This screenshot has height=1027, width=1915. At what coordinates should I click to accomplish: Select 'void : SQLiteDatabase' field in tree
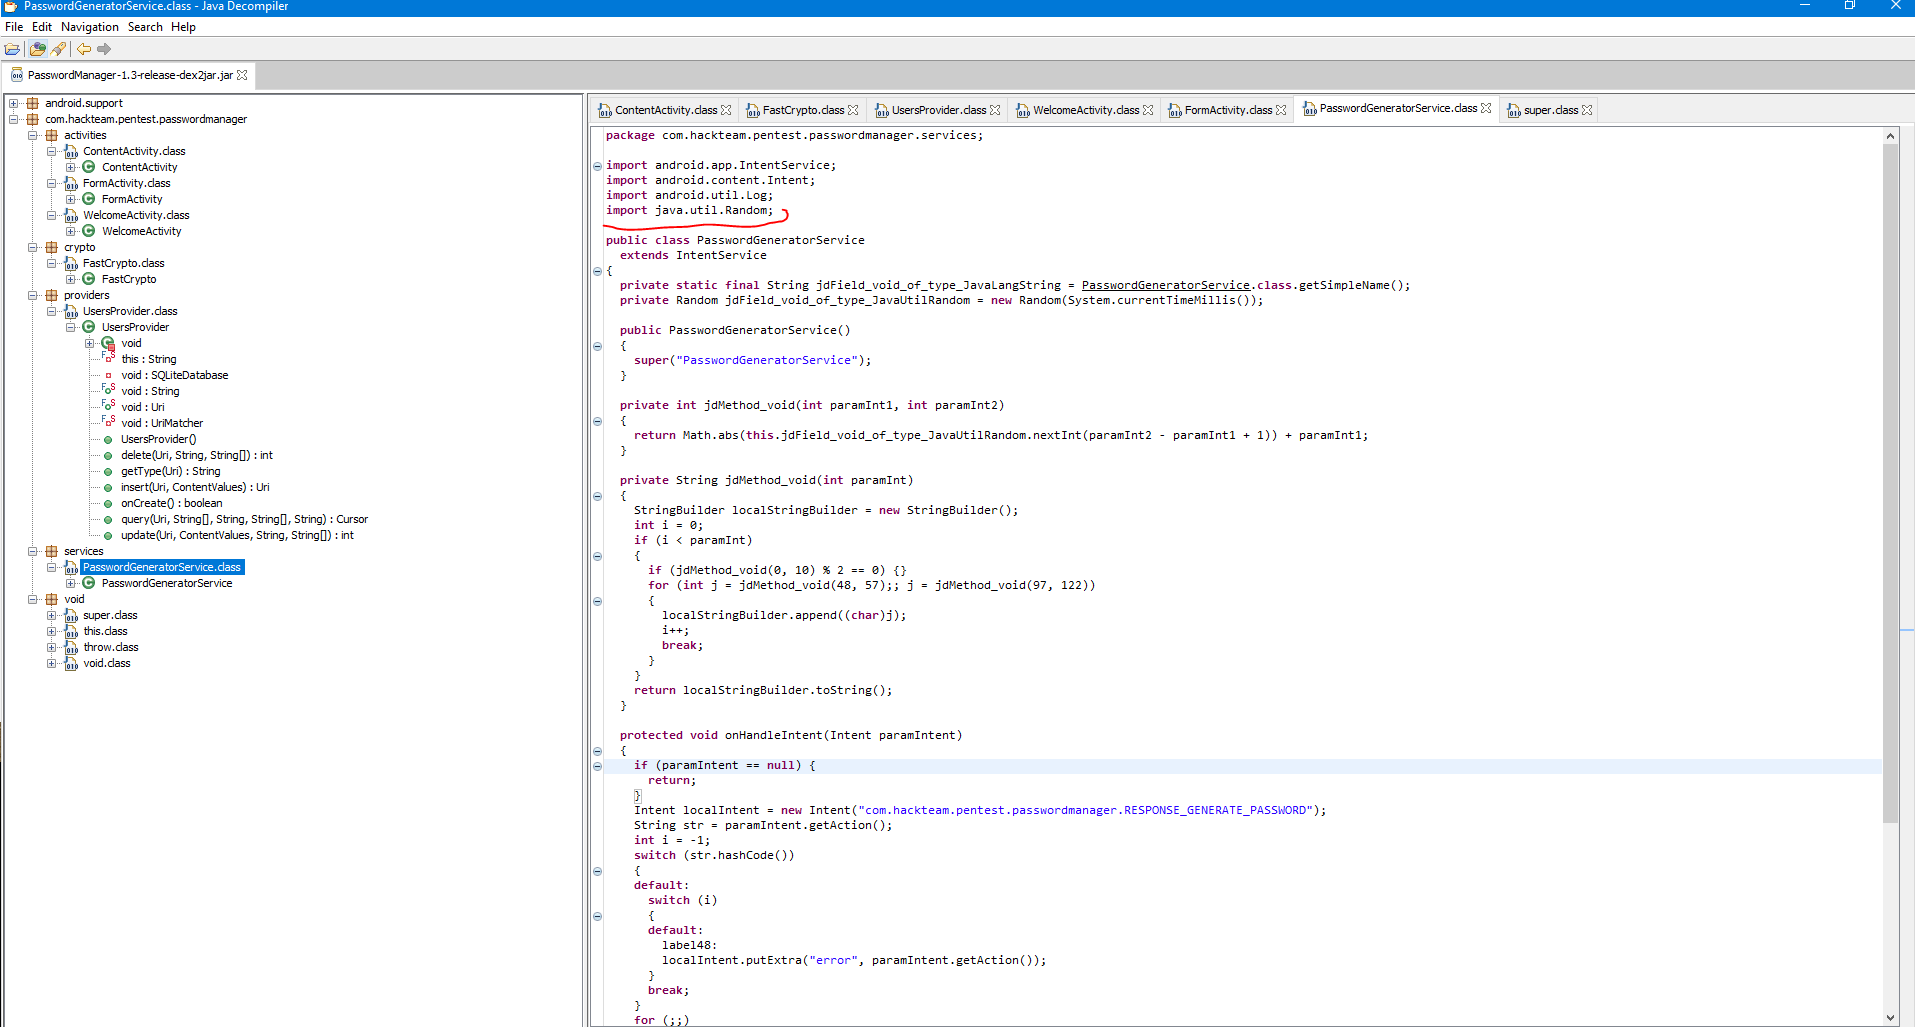[175, 375]
